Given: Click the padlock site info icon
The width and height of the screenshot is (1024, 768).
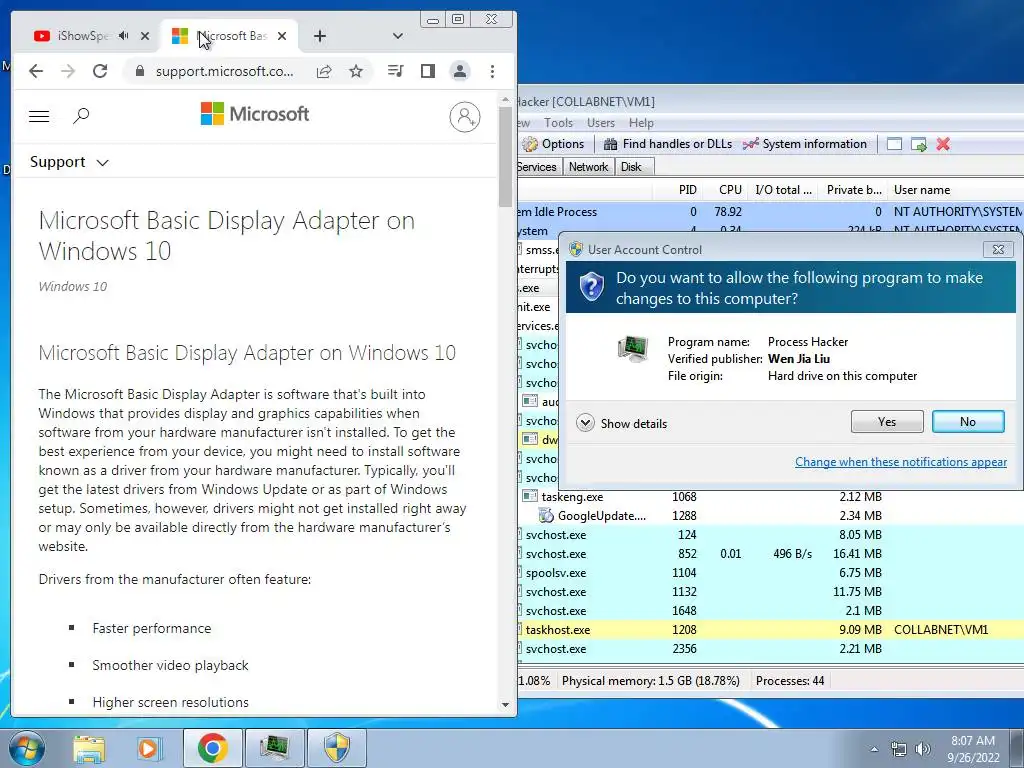Looking at the screenshot, I should (139, 71).
